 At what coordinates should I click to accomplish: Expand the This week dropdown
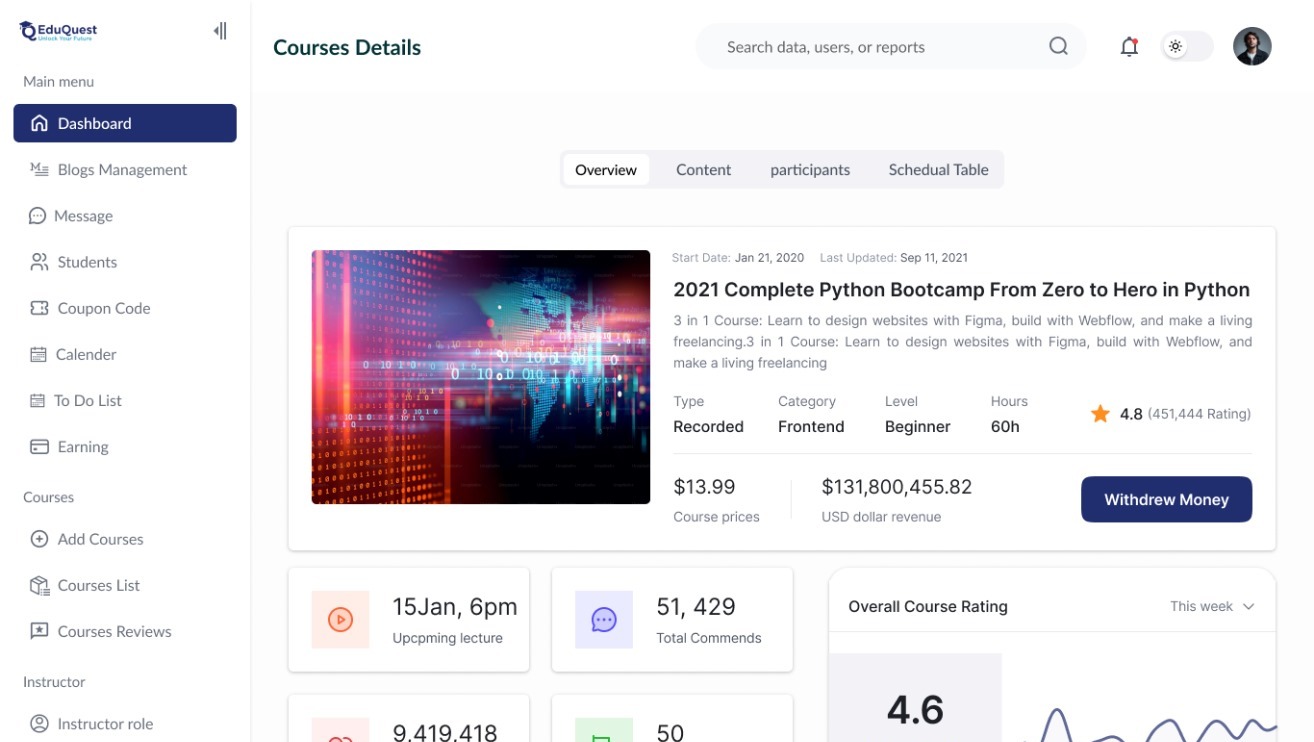click(x=1212, y=606)
